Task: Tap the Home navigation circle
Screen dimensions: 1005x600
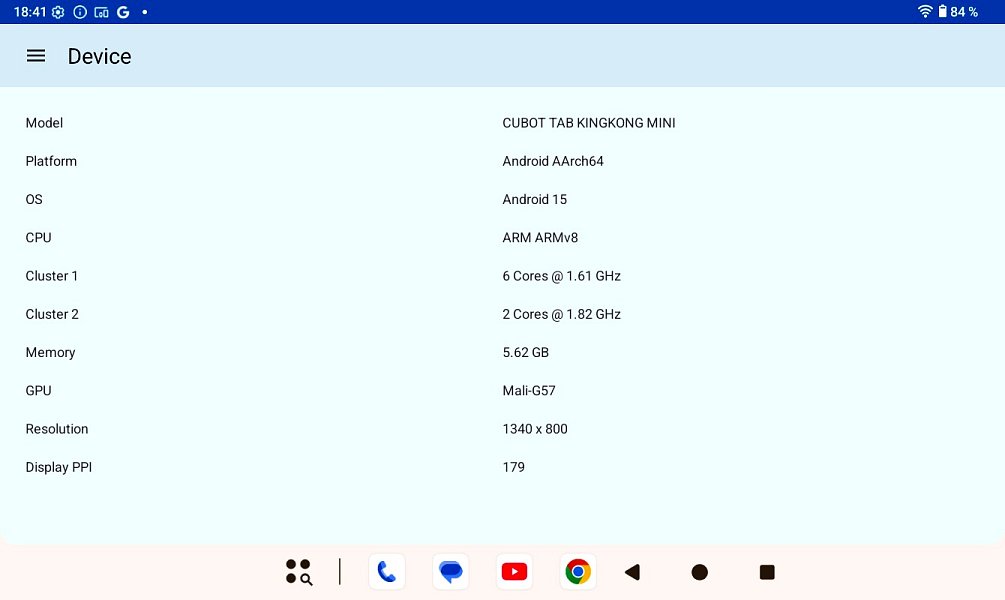Action: point(700,572)
